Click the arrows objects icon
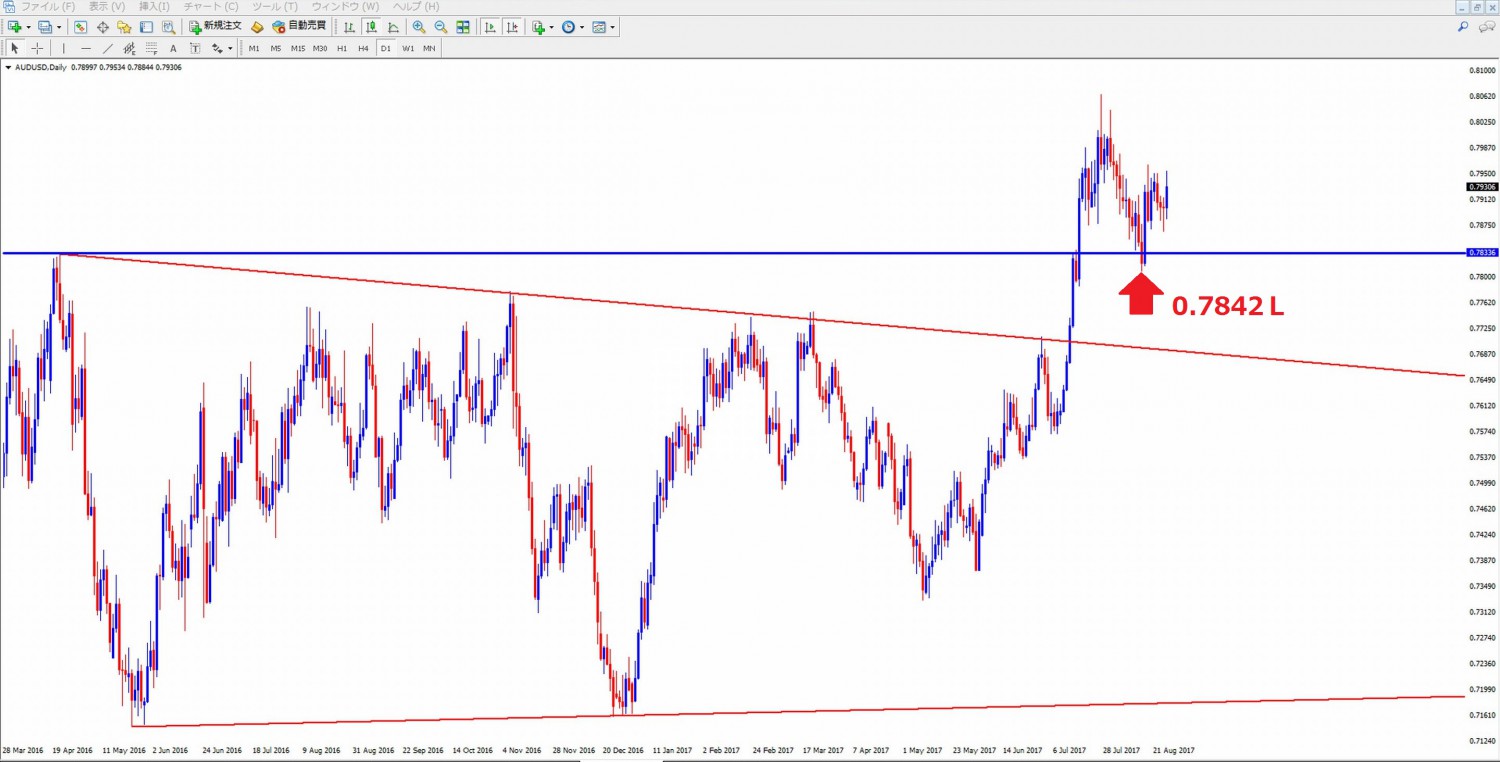The height and width of the screenshot is (762, 1500). coord(217,48)
